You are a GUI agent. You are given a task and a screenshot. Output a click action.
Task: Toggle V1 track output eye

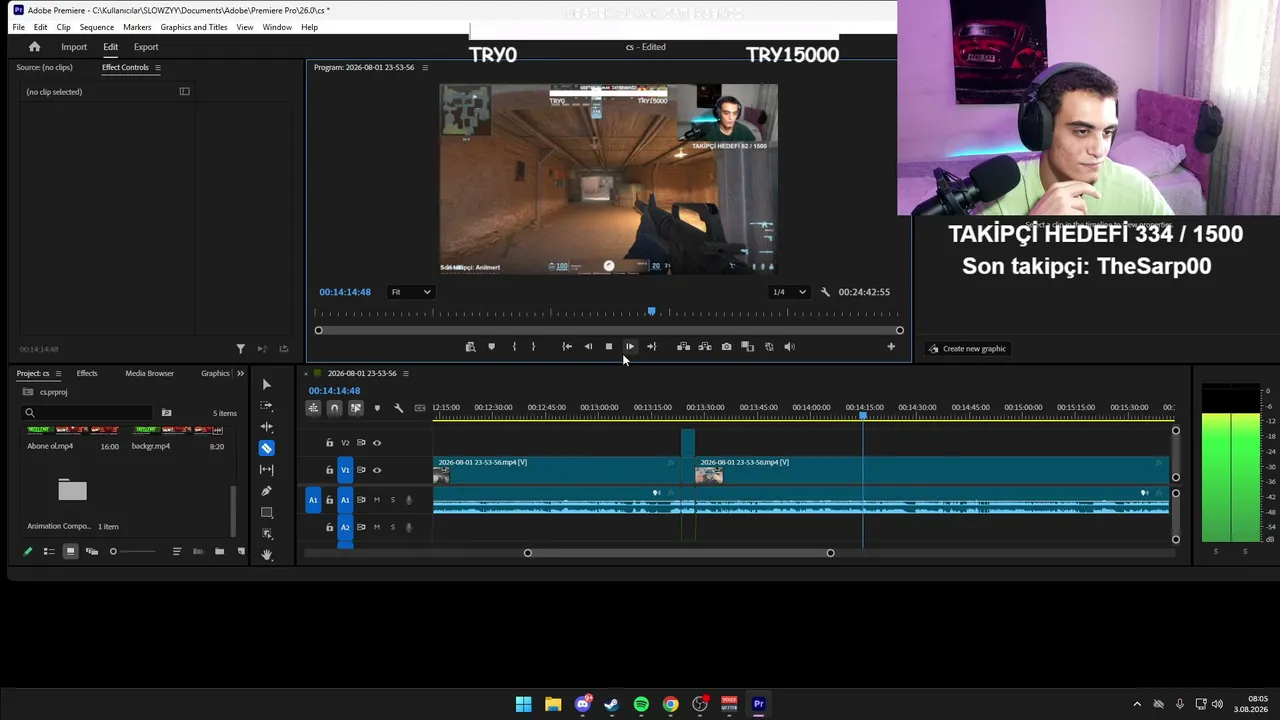(x=377, y=470)
